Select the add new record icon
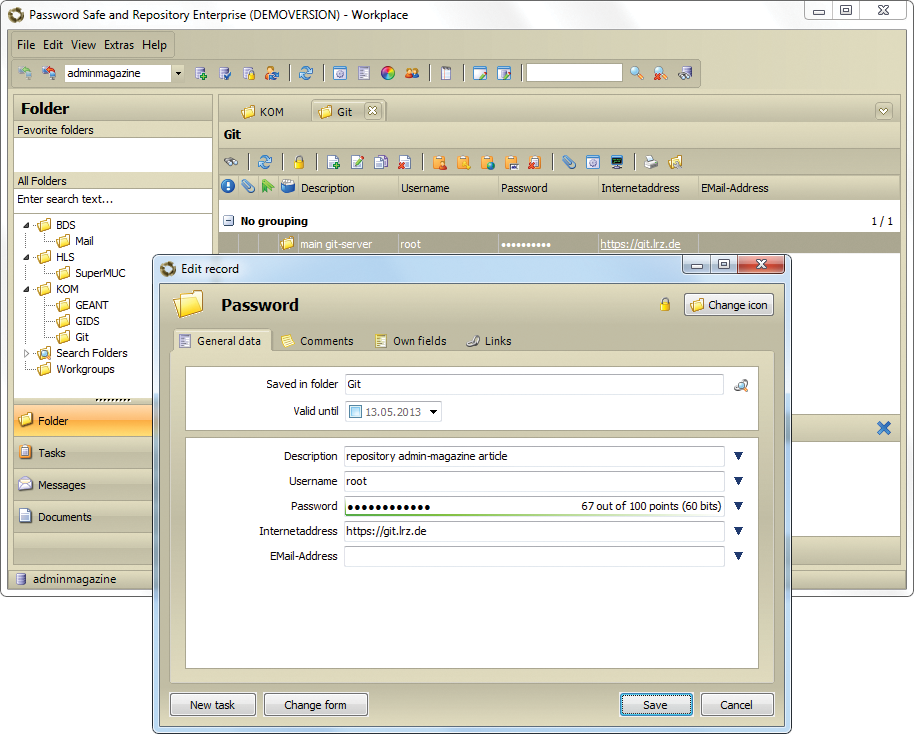 coord(333,161)
